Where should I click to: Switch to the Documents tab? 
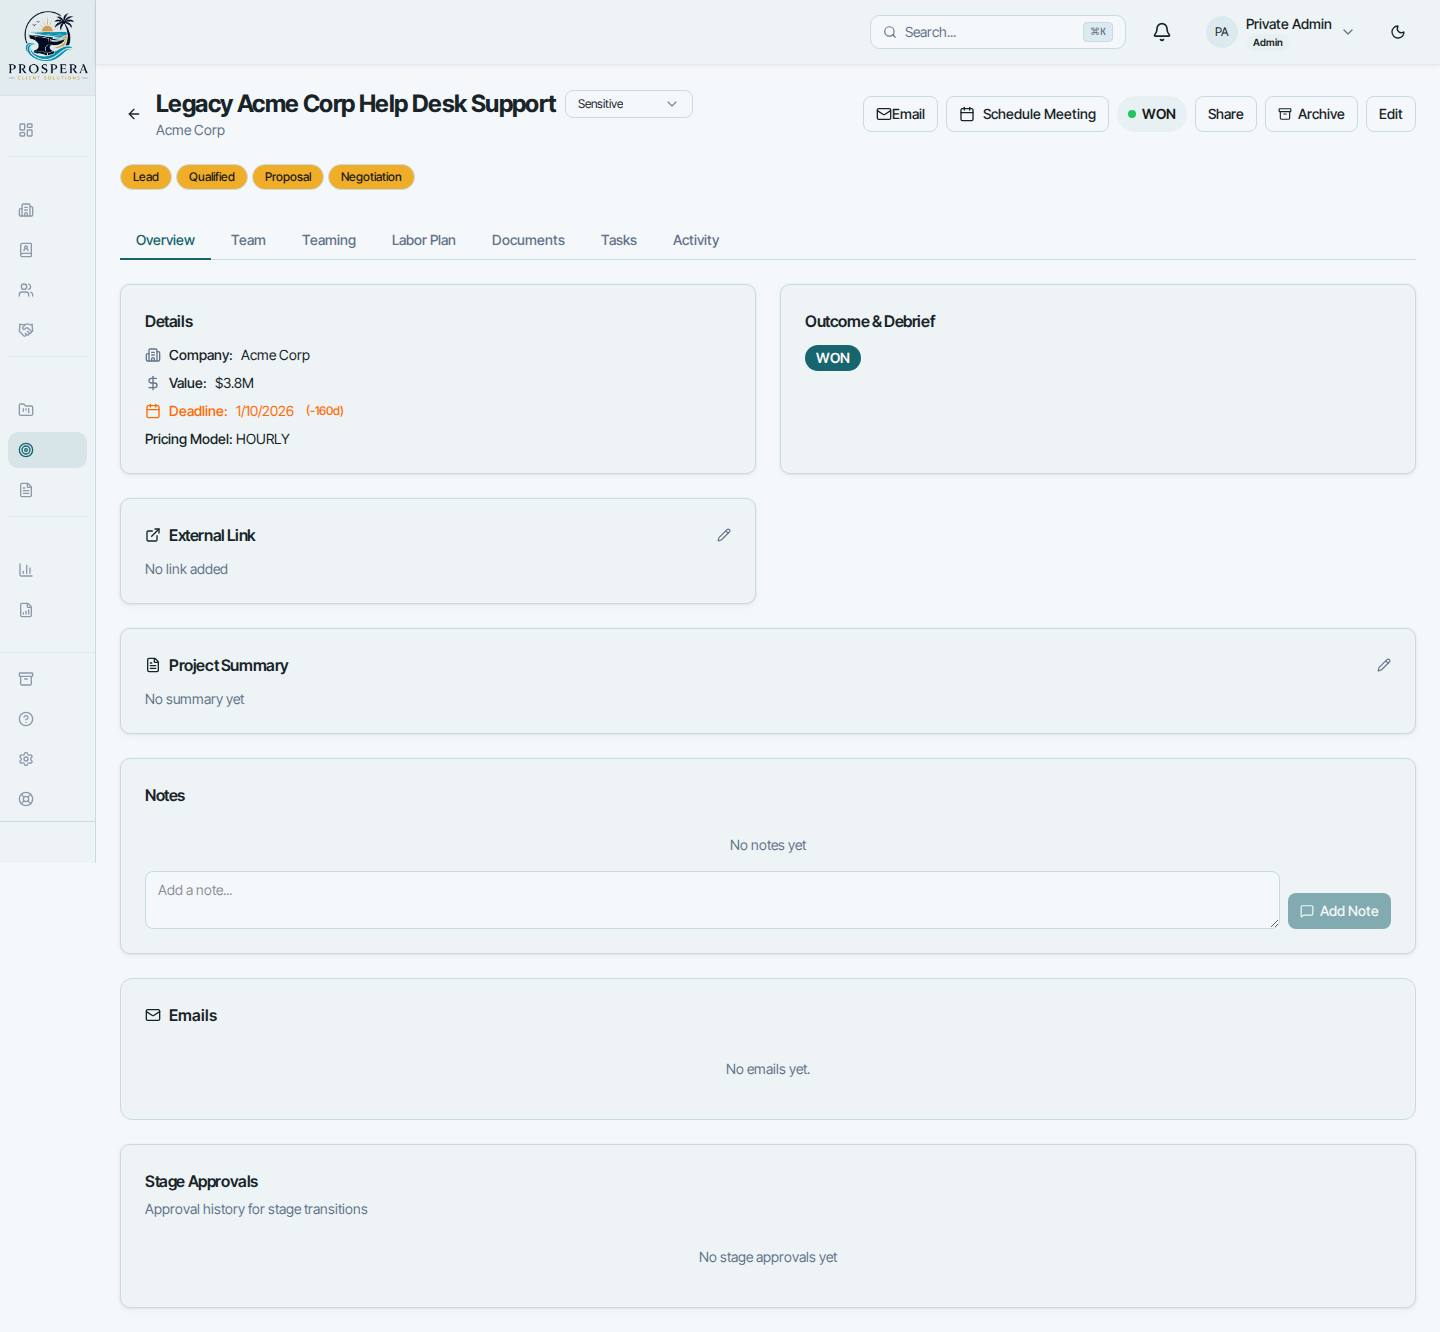[528, 240]
